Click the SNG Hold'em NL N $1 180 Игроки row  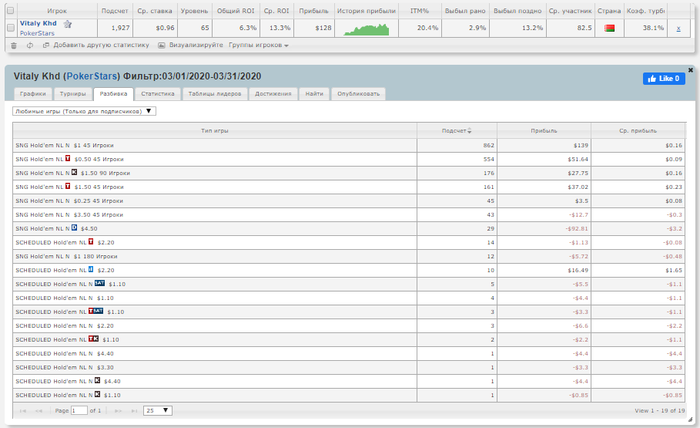pos(349,256)
